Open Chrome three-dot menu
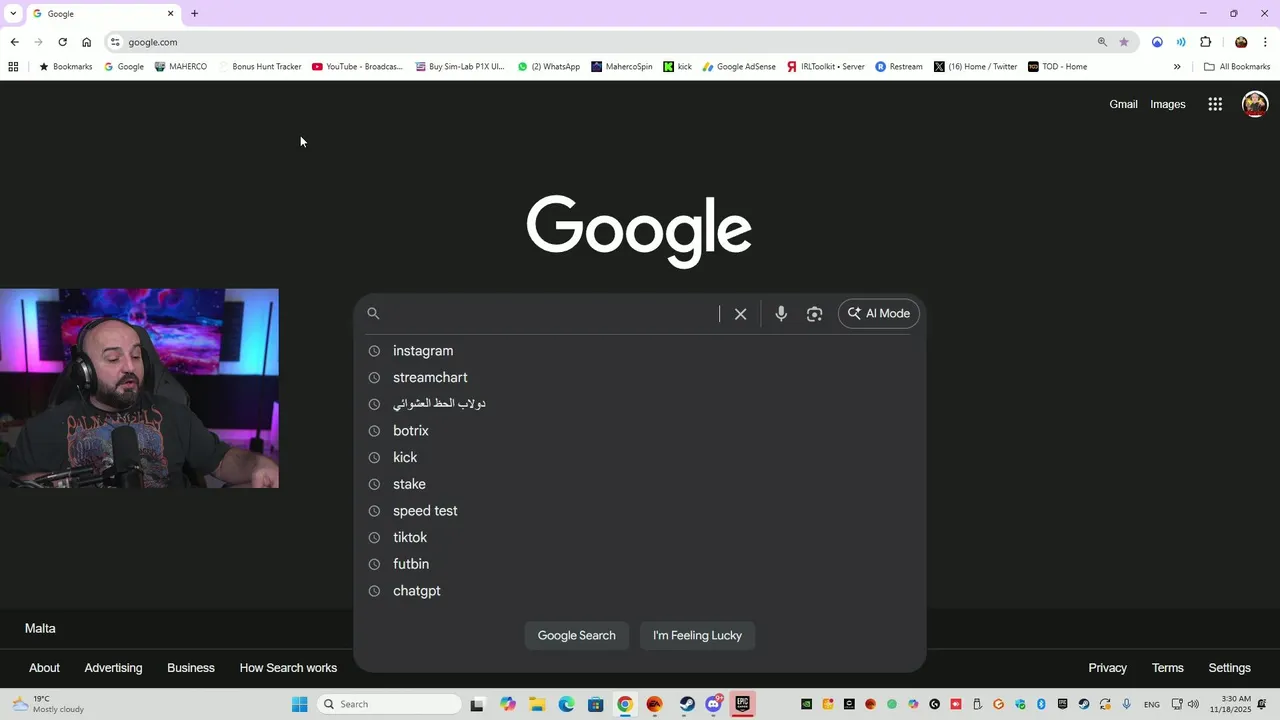 [1265, 42]
